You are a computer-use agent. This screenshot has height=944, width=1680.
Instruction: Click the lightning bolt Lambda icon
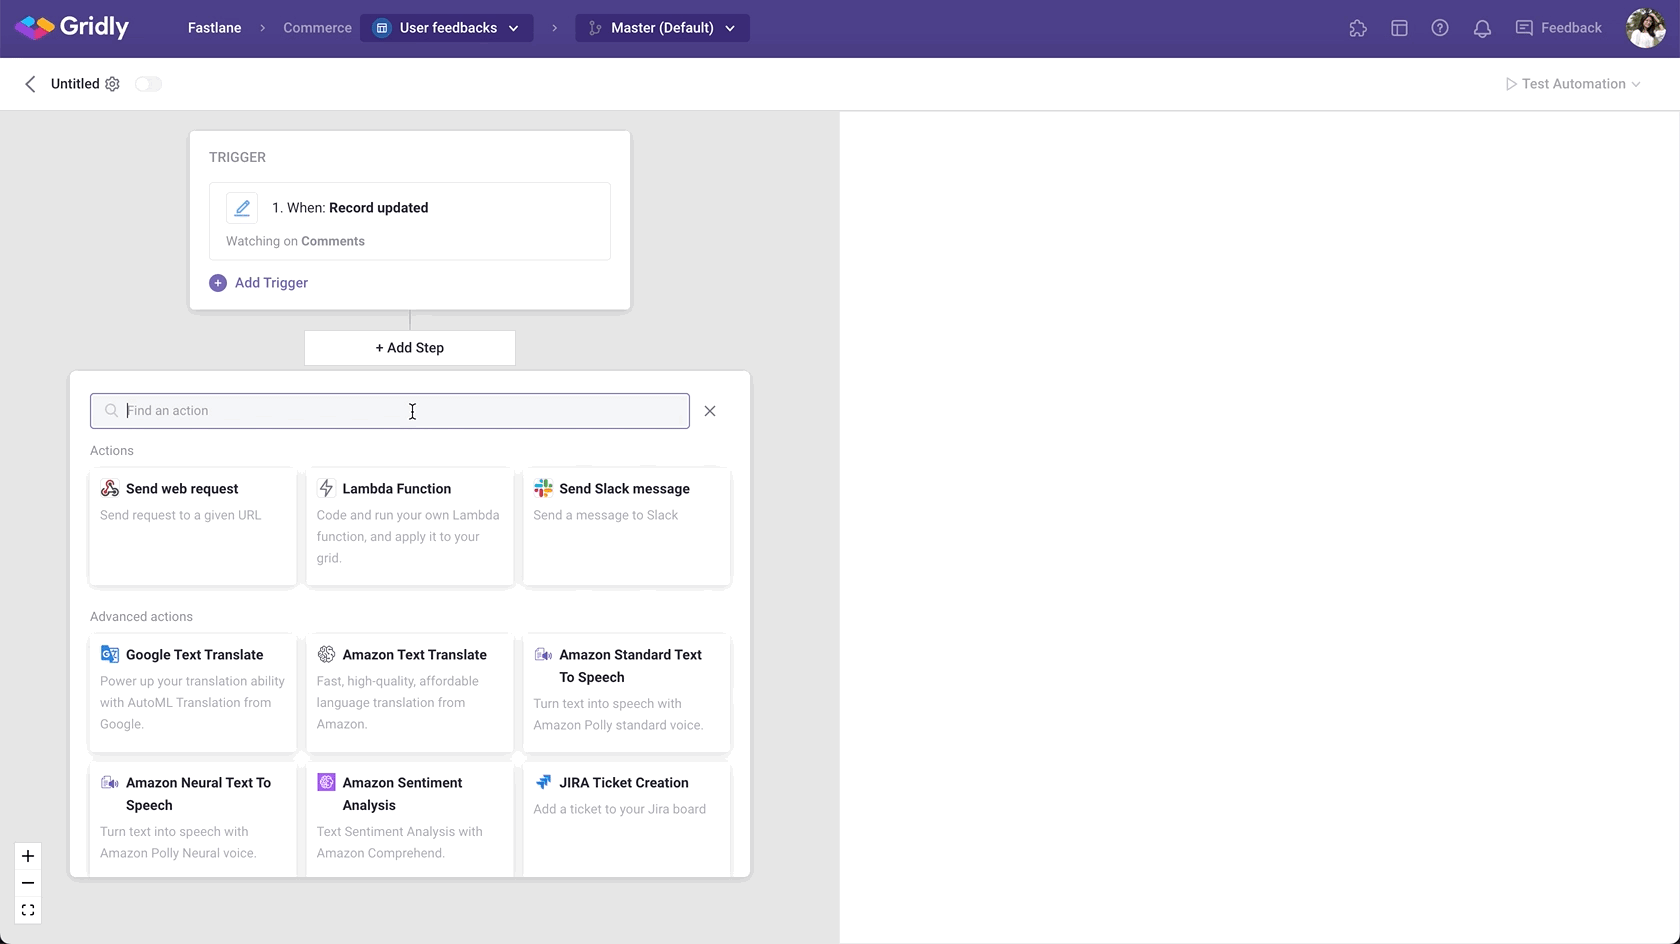[x=326, y=488]
